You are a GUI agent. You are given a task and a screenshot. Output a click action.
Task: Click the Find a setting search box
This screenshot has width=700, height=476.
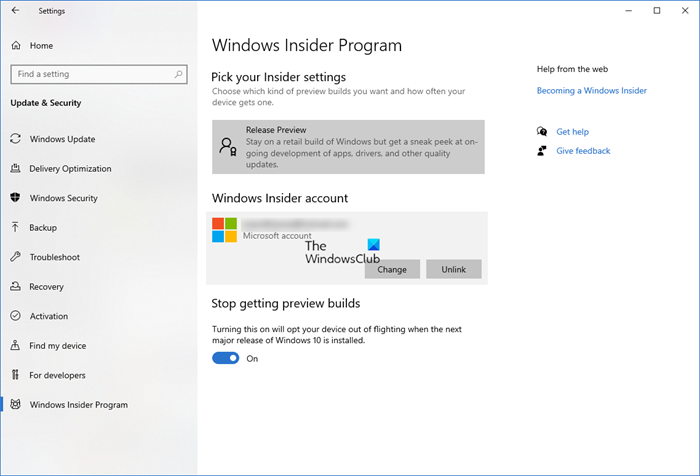click(x=99, y=74)
